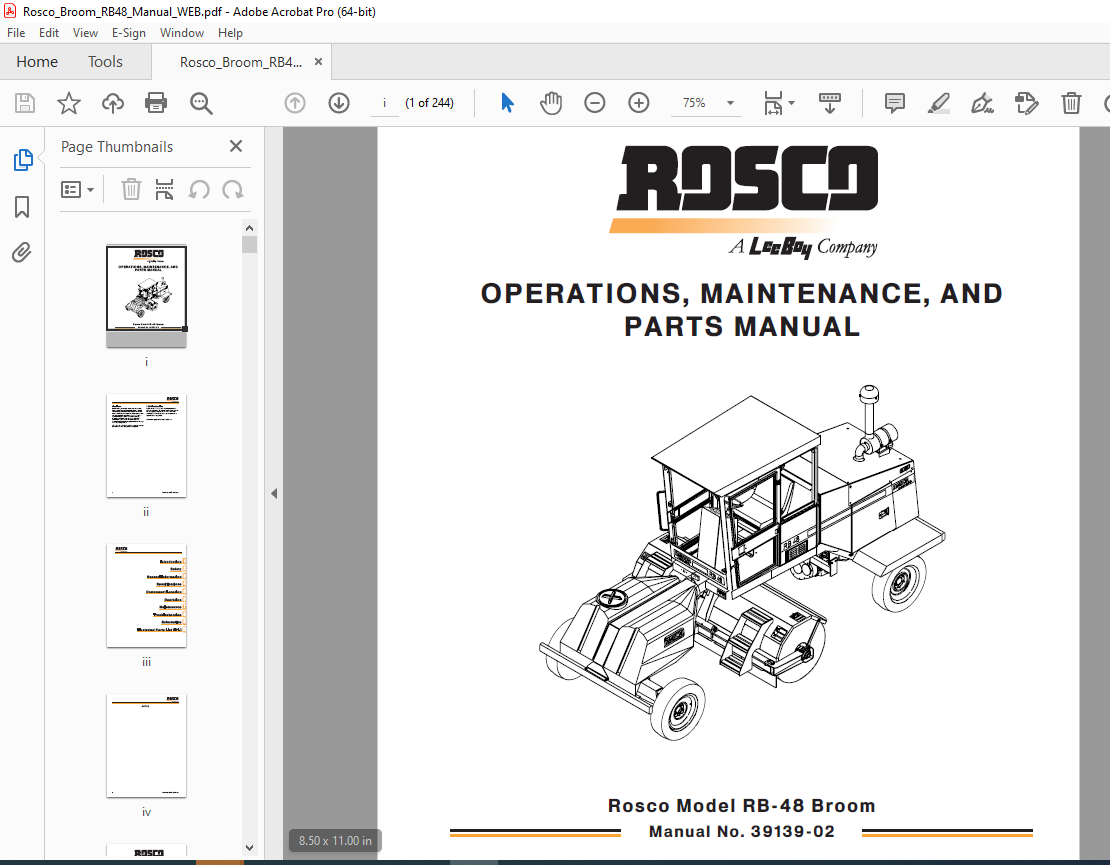Screen dimensions: 1110x865
Task: Activate the hand pan tool
Action: [551, 103]
